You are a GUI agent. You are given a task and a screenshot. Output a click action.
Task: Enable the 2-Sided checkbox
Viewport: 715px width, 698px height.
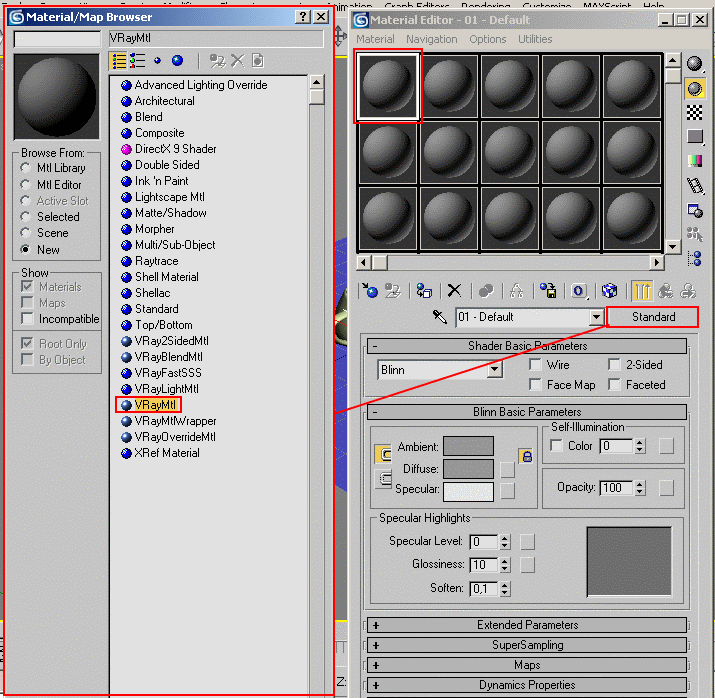click(x=615, y=365)
